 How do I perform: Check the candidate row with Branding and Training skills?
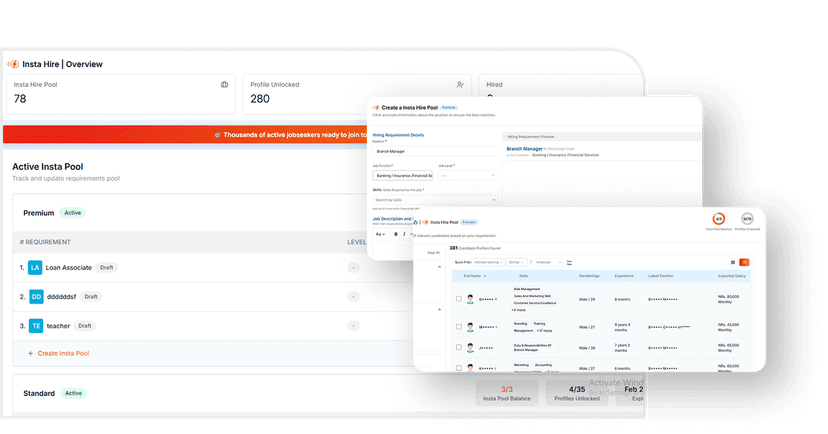pos(458,327)
